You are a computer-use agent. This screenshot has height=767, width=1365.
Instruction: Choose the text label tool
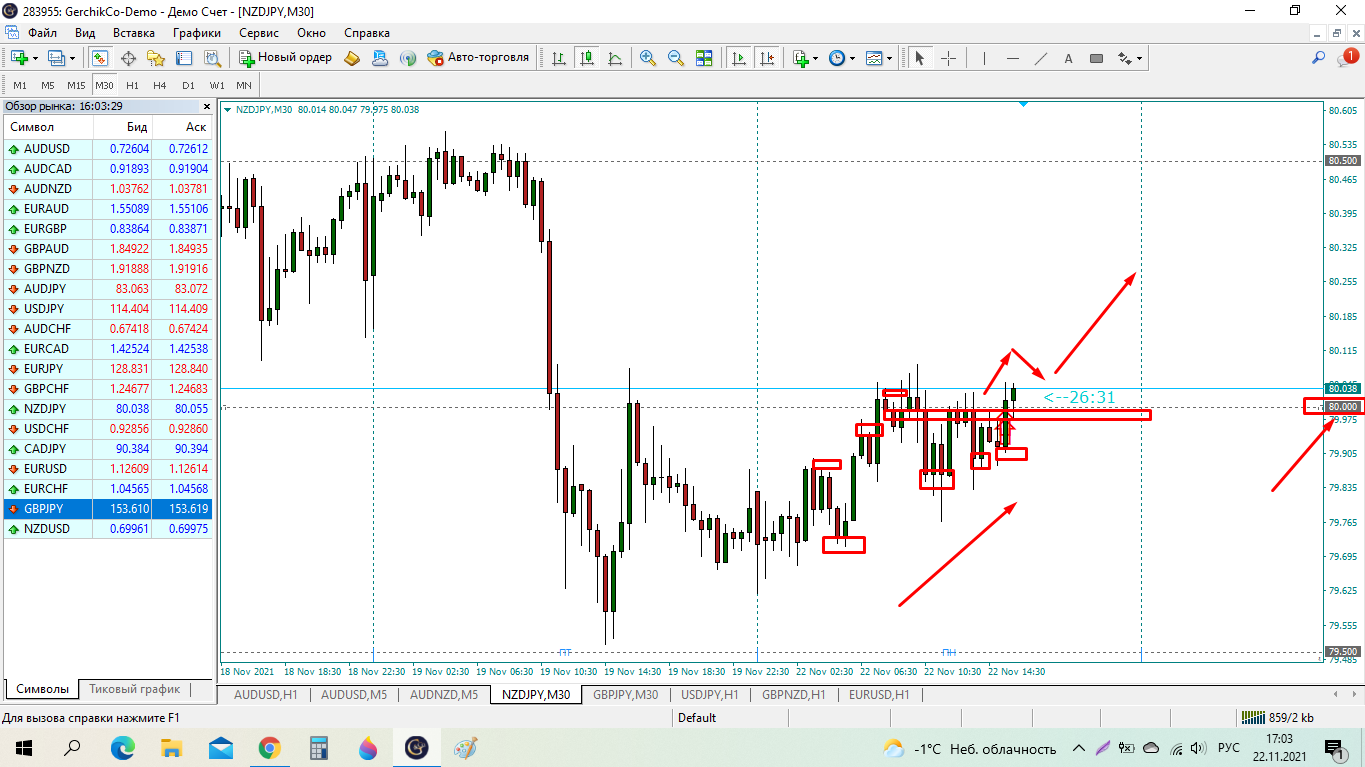(x=1068, y=58)
